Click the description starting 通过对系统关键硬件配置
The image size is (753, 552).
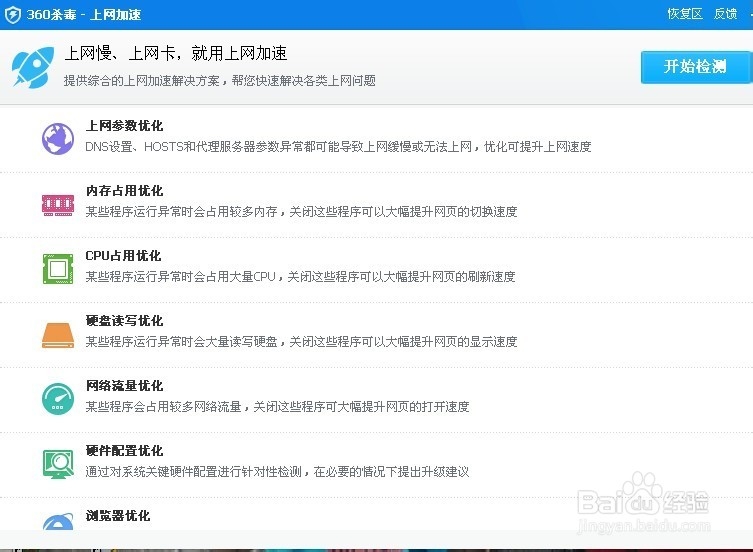(277, 472)
